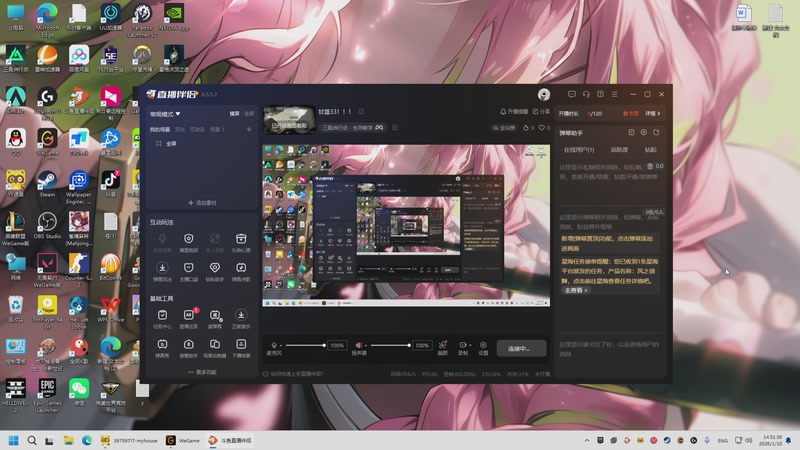Open the 下播待播 tool icon
The height and width of the screenshot is (450, 800).
point(241,348)
